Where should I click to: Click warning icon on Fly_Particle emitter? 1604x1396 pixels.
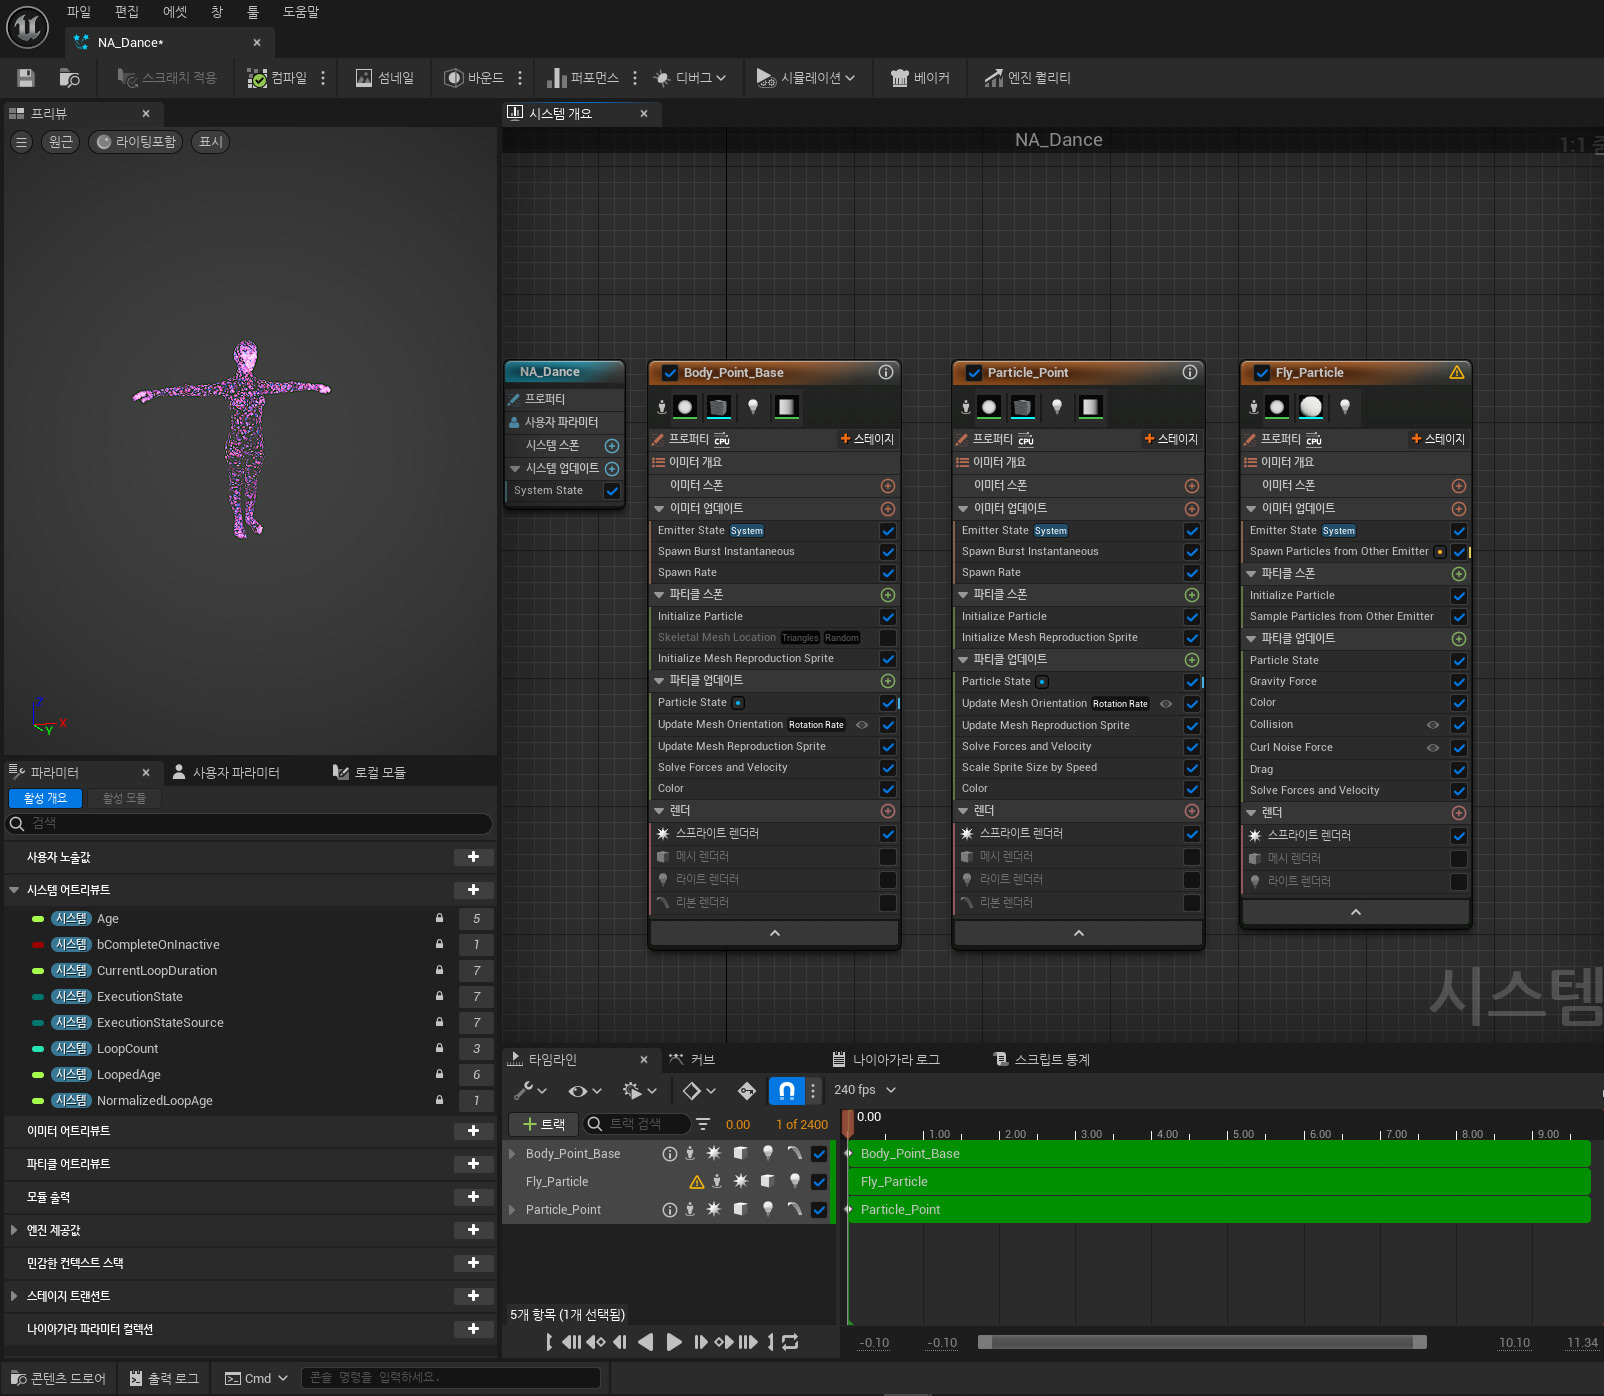[1456, 373]
